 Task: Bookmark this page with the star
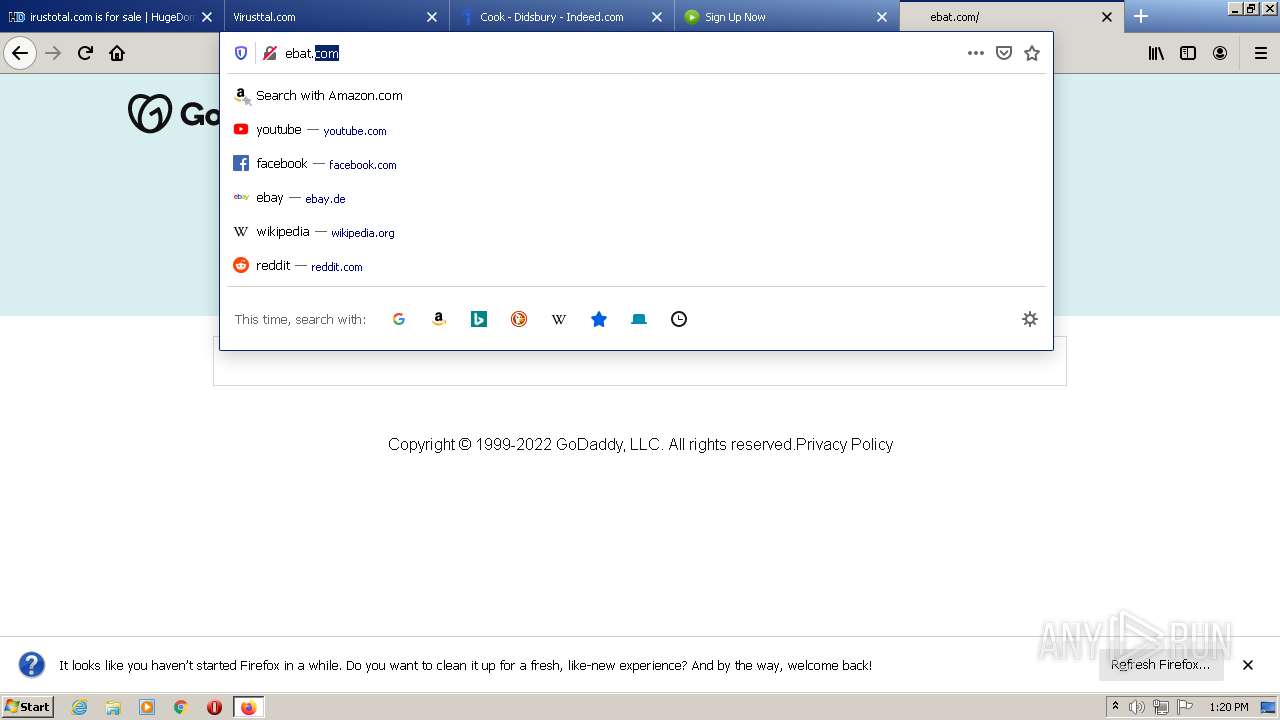pyautogui.click(x=1032, y=53)
